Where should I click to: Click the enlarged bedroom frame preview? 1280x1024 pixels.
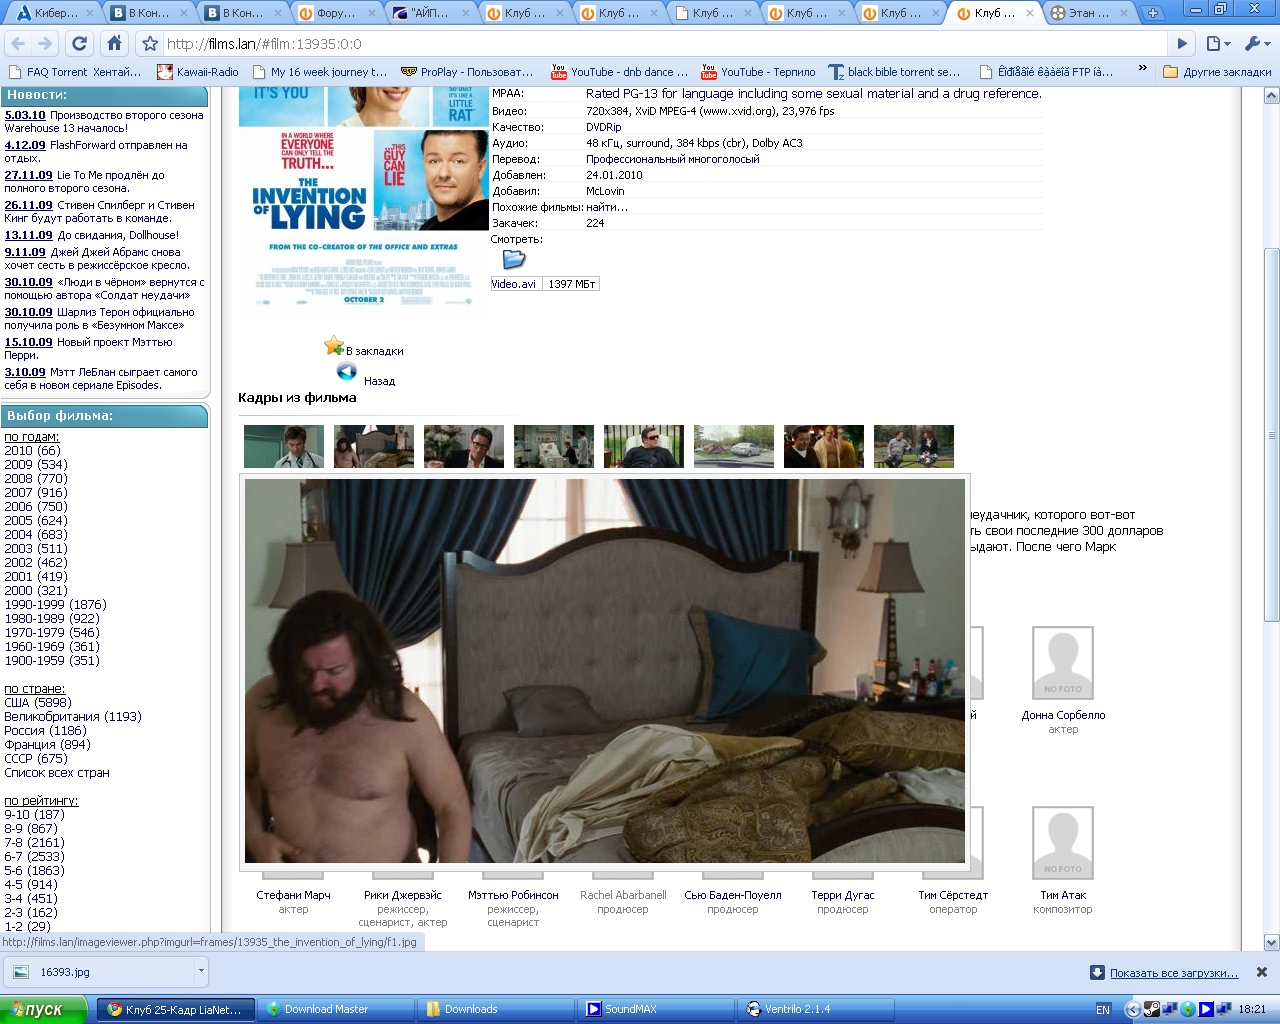click(x=605, y=671)
